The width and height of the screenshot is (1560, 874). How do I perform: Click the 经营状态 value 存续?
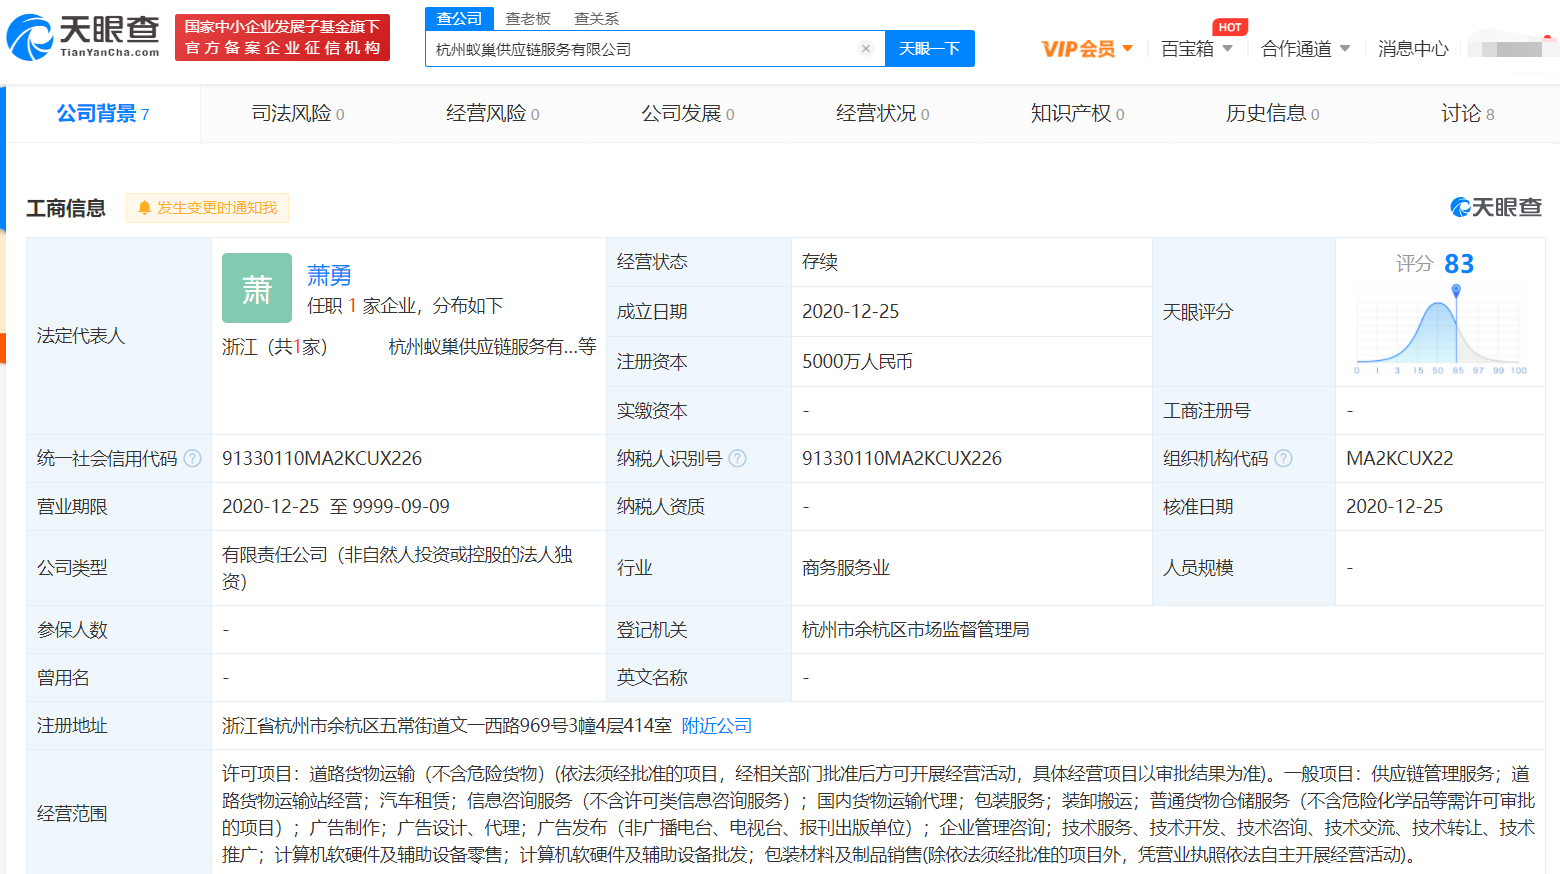coord(820,262)
